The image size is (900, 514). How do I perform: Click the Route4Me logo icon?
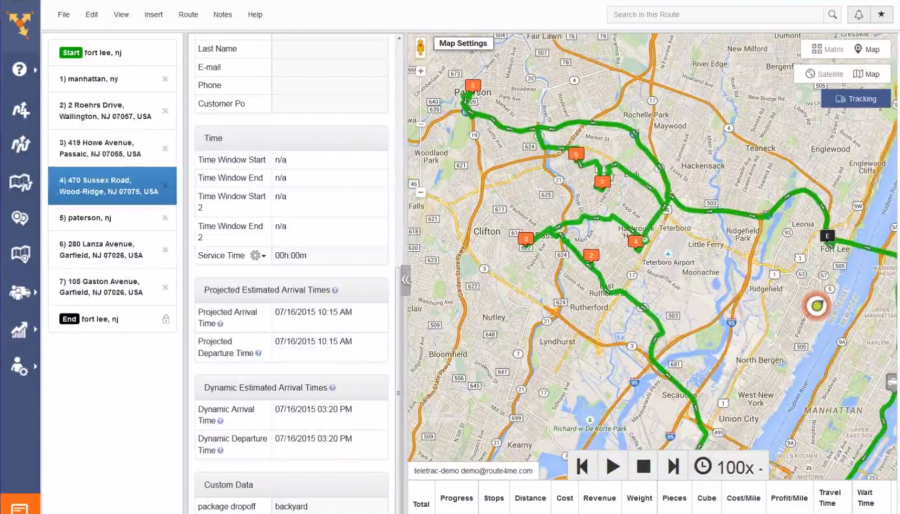click(21, 24)
